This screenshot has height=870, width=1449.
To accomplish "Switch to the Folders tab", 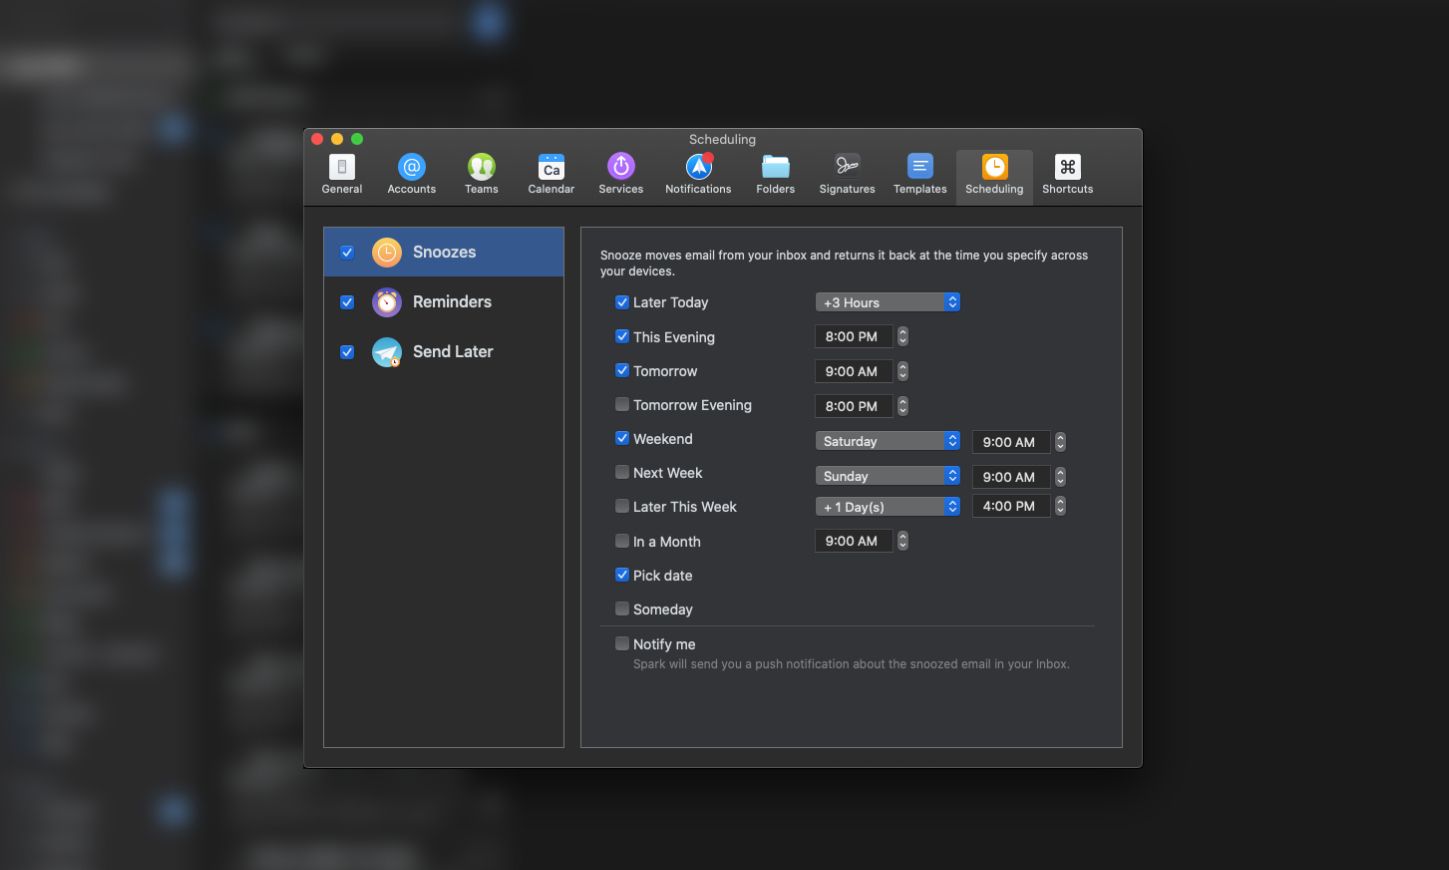I will click(x=775, y=175).
